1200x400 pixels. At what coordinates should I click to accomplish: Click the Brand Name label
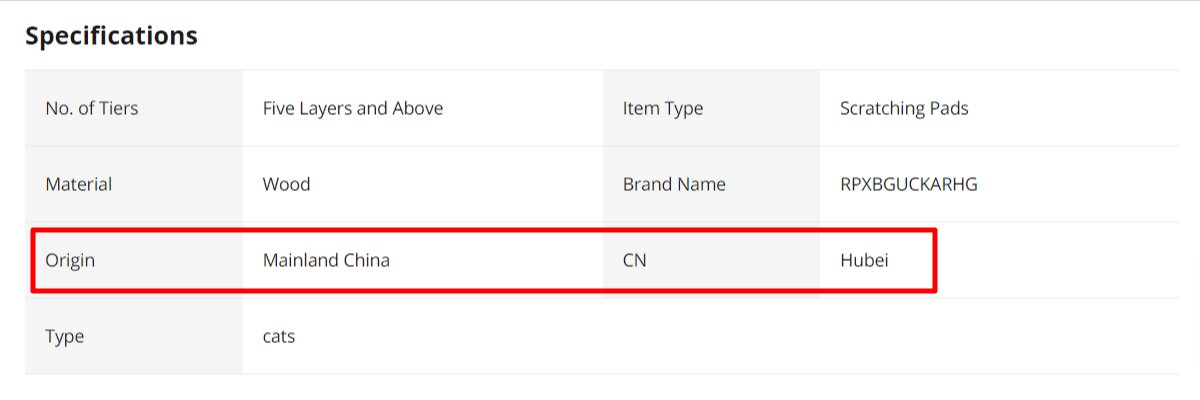(x=674, y=184)
